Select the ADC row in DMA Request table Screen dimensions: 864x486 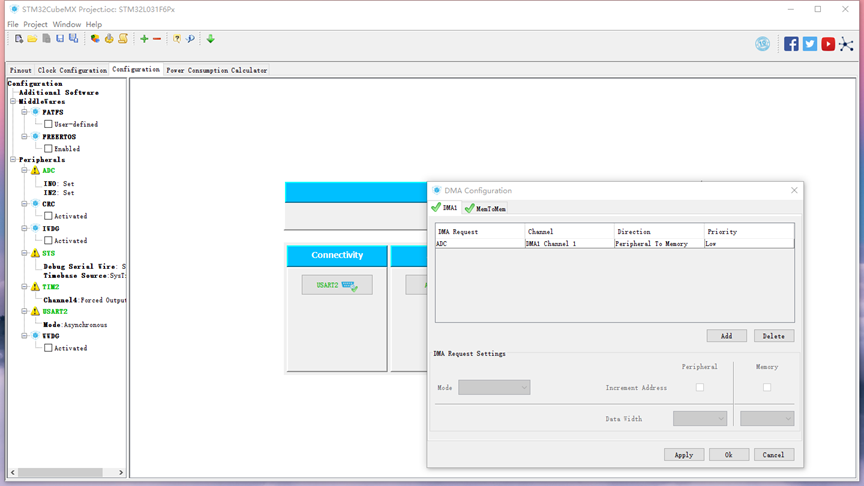click(615, 243)
